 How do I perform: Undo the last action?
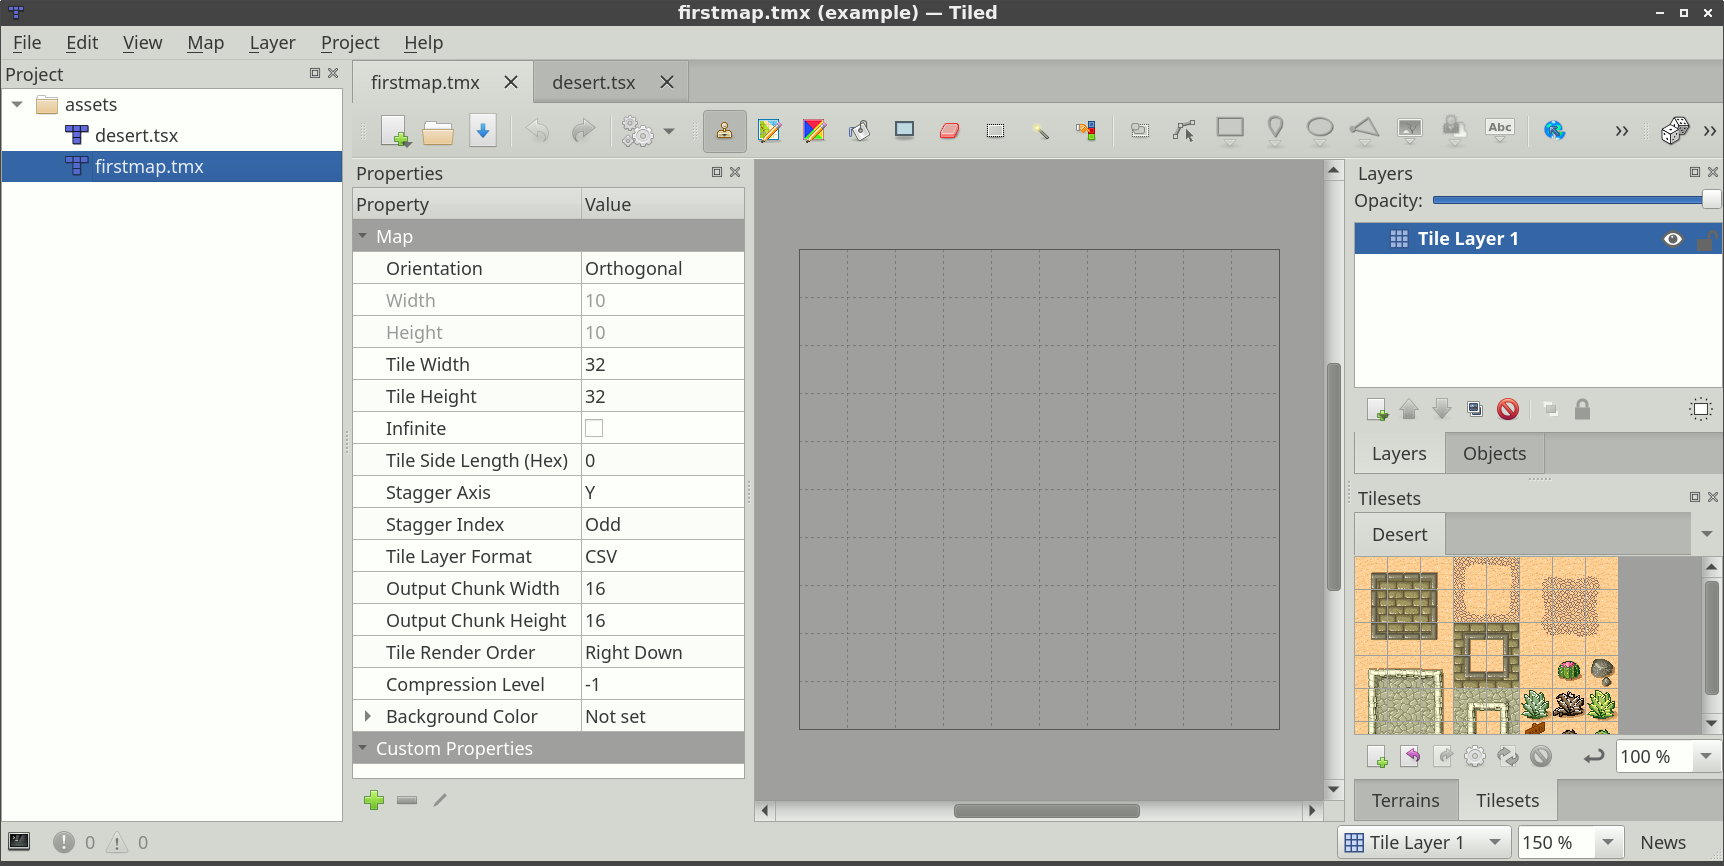[538, 131]
